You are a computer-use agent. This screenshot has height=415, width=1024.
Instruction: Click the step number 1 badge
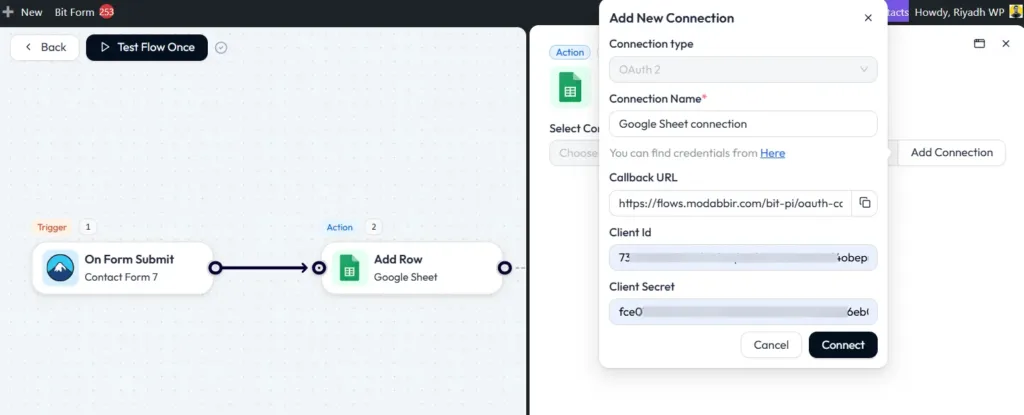click(88, 227)
